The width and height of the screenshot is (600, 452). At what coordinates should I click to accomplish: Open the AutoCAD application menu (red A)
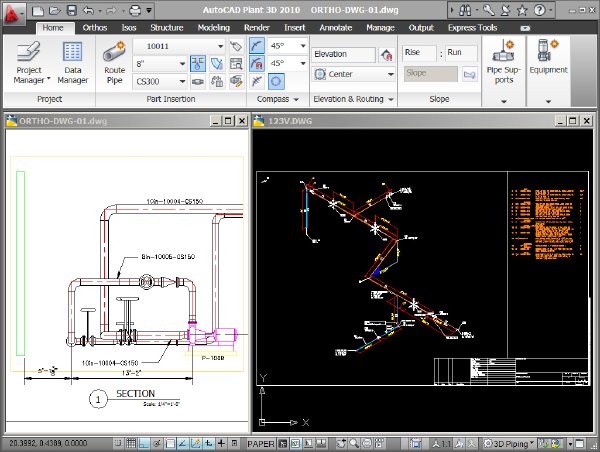click(x=13, y=13)
